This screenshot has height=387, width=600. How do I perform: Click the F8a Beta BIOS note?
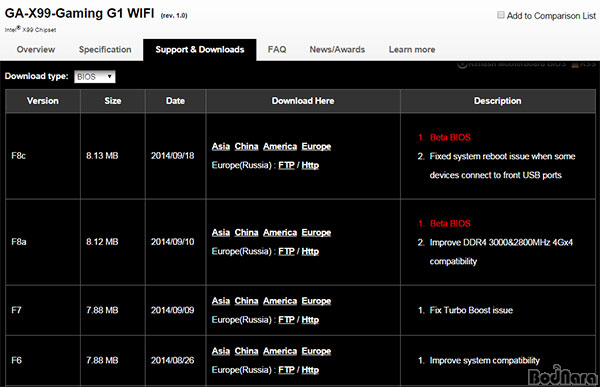click(450, 224)
